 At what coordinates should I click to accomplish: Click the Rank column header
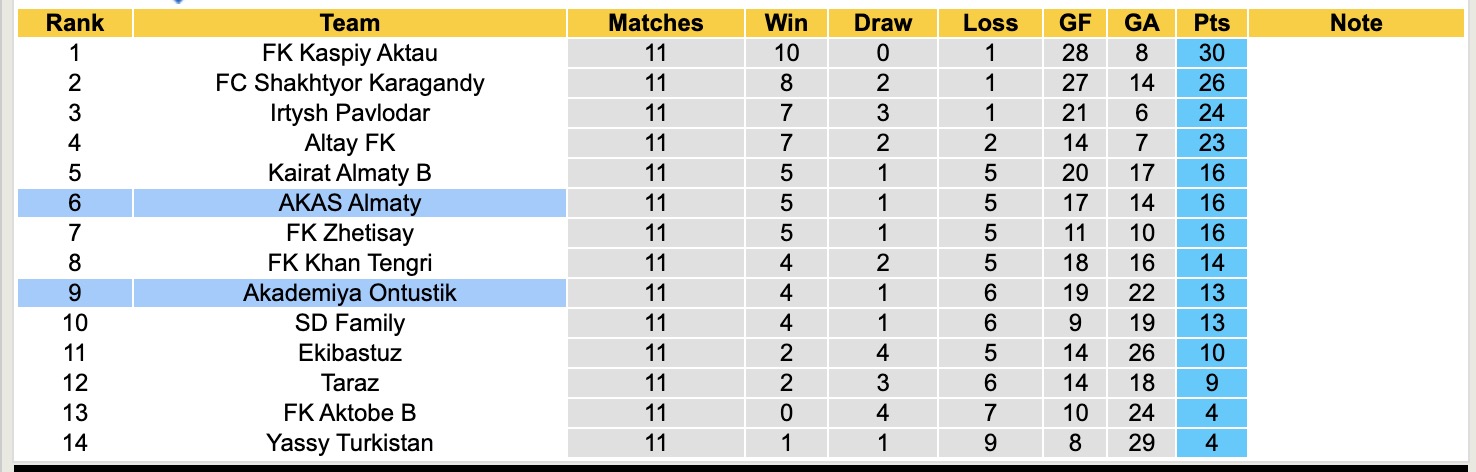(x=75, y=23)
